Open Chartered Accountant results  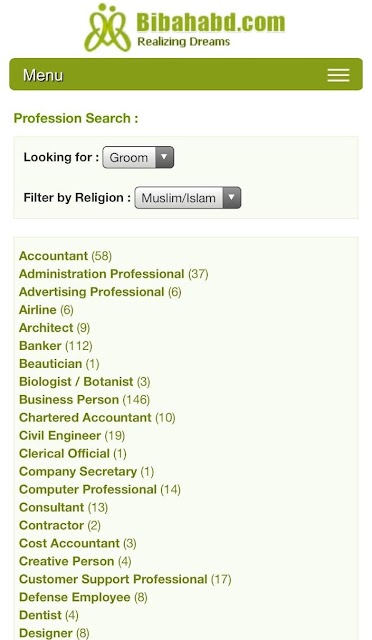[x=85, y=418]
